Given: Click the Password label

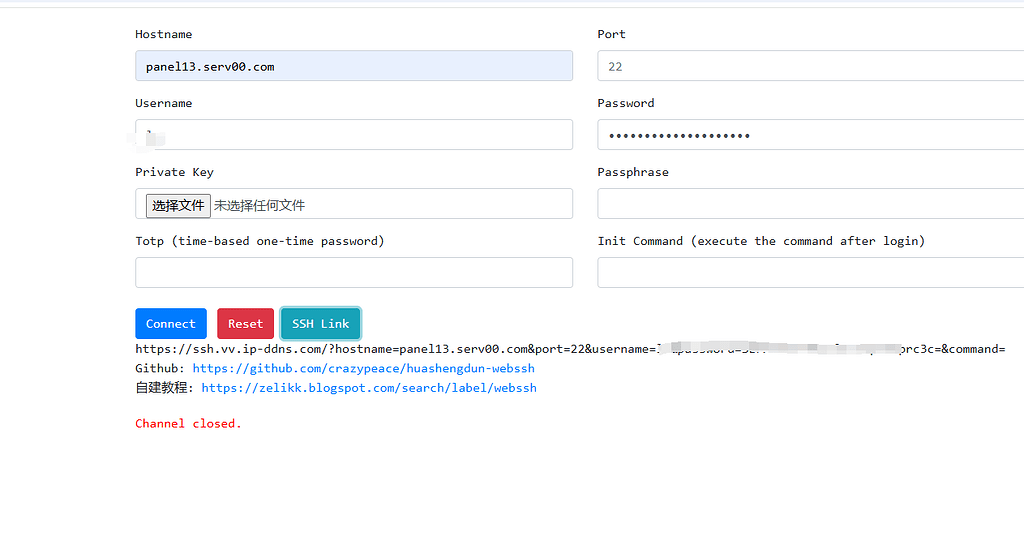Looking at the screenshot, I should pyautogui.click(x=626, y=103).
